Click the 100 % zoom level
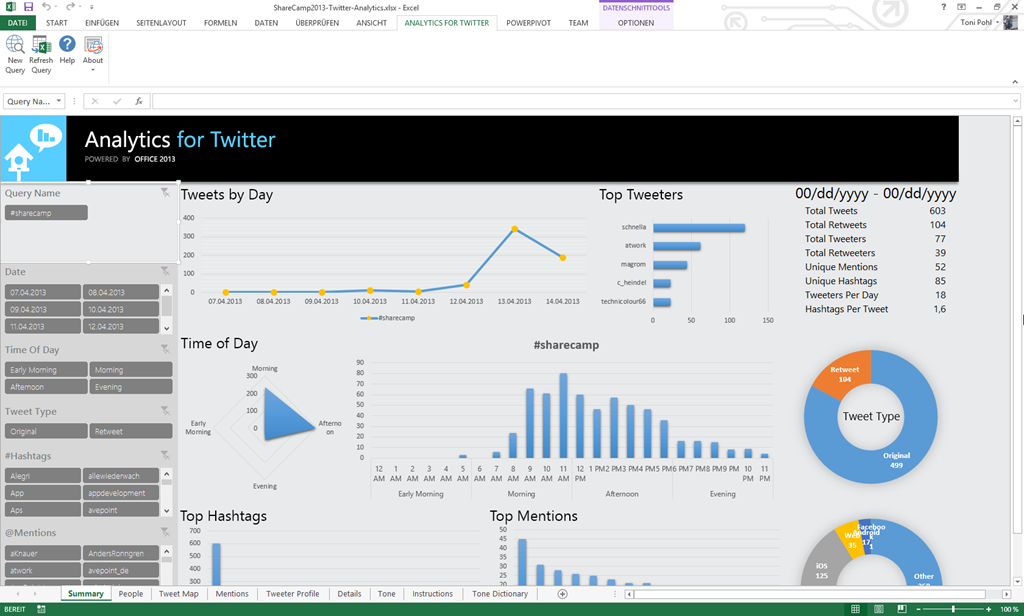 click(x=1009, y=609)
